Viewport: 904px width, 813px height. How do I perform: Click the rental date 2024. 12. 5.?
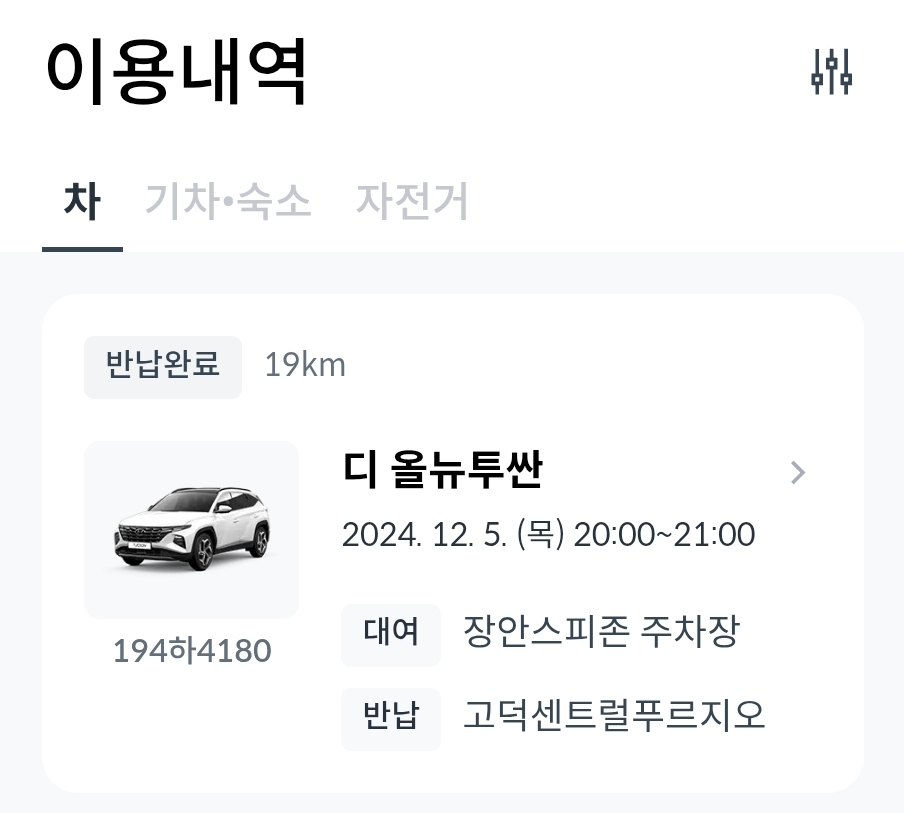[x=423, y=534]
